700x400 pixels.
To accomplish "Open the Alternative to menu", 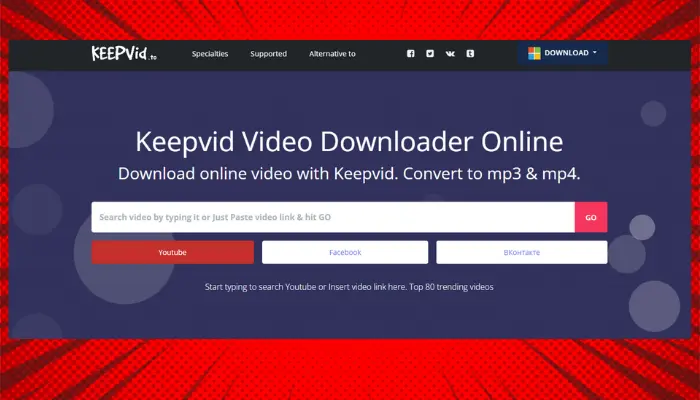I will click(332, 54).
